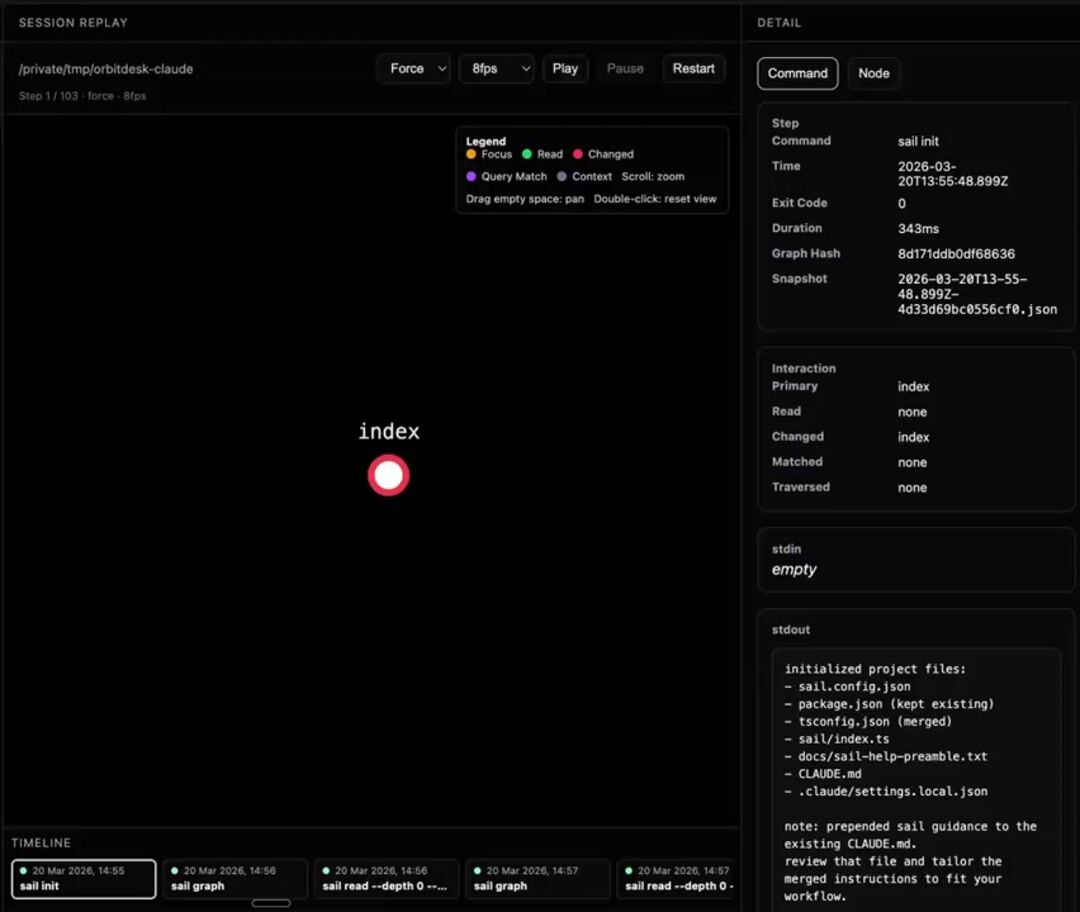Click the timeline horizontal scrollbar thumb

pyautogui.click(x=271, y=903)
